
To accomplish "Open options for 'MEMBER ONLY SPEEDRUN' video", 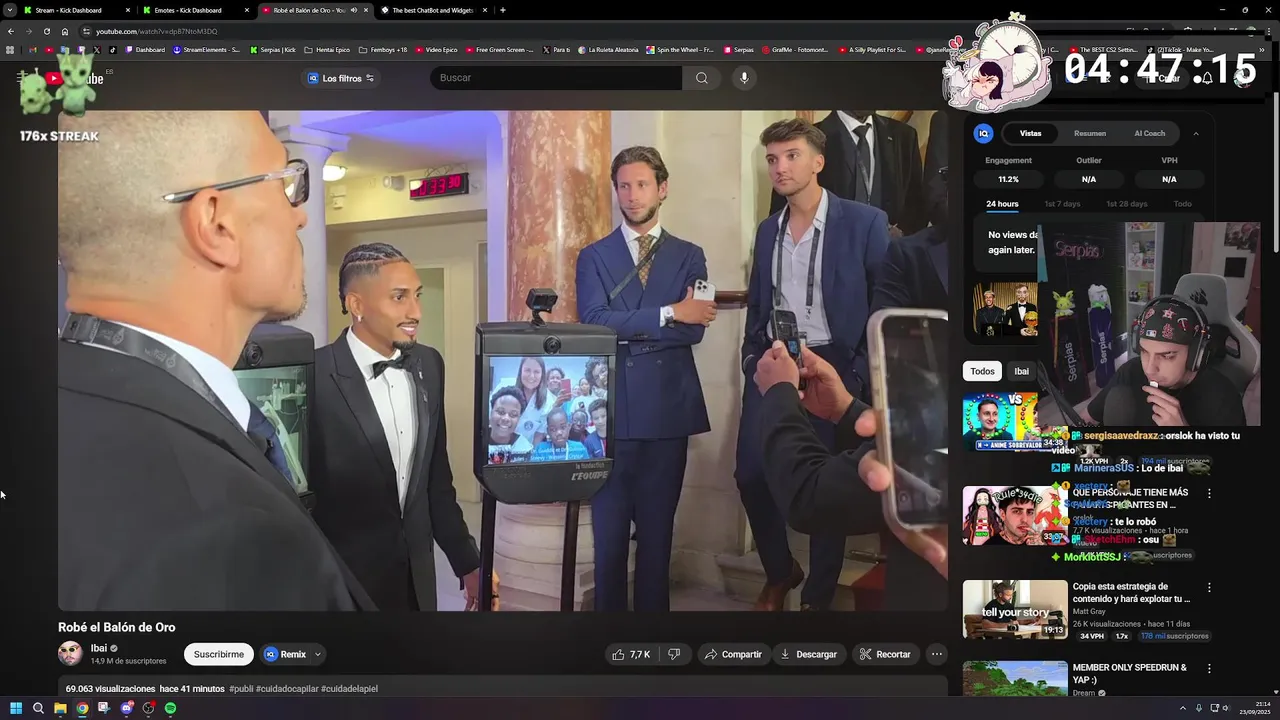I will pos(1209,669).
